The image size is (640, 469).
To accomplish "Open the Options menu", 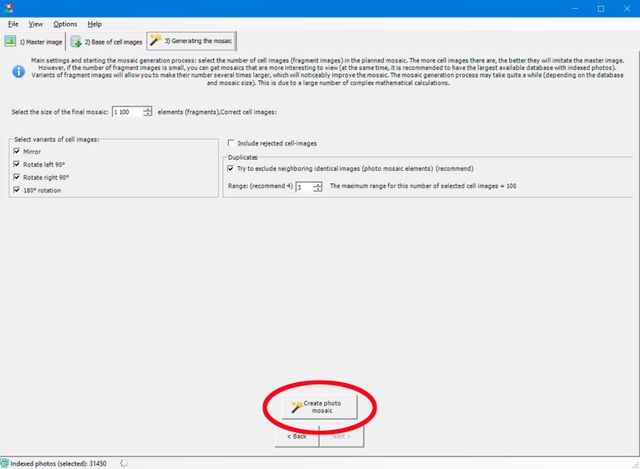I will [x=65, y=23].
